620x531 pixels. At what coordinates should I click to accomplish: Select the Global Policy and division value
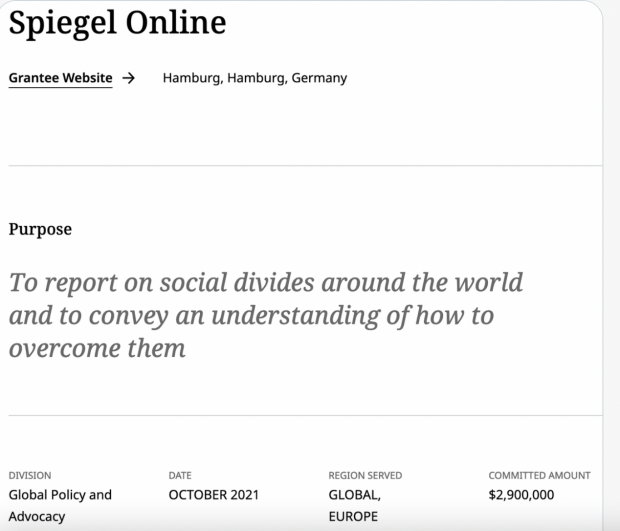click(x=60, y=494)
